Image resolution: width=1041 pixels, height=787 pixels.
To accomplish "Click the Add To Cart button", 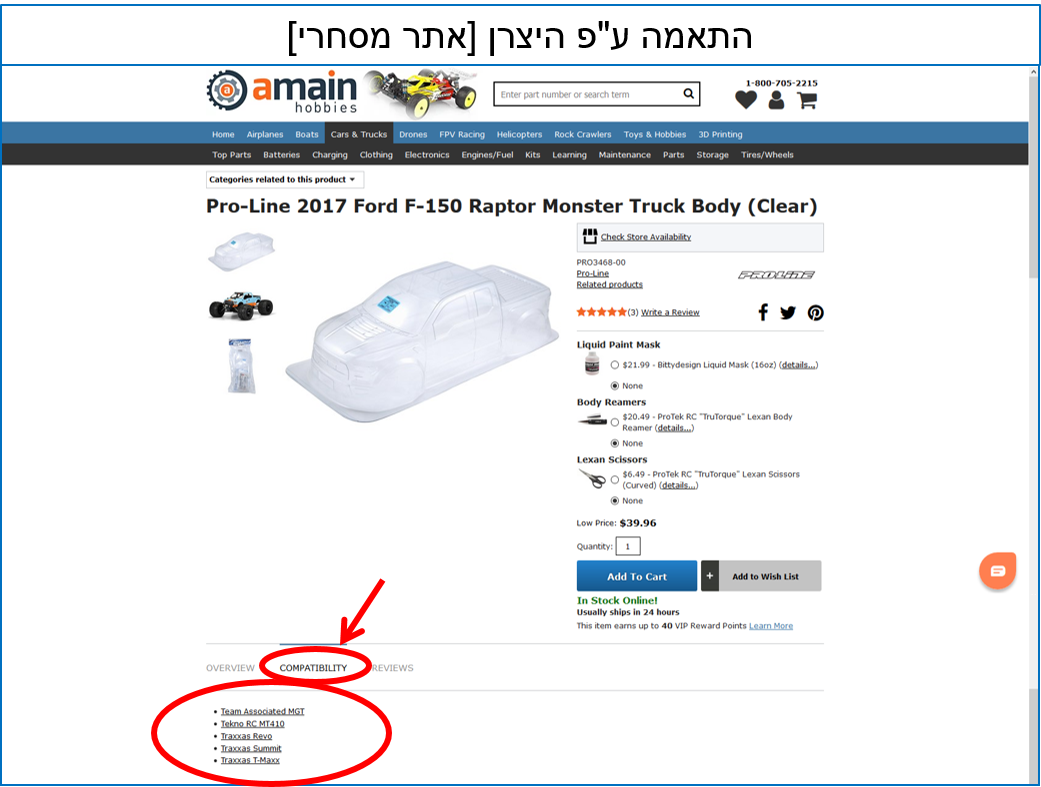I will [637, 576].
